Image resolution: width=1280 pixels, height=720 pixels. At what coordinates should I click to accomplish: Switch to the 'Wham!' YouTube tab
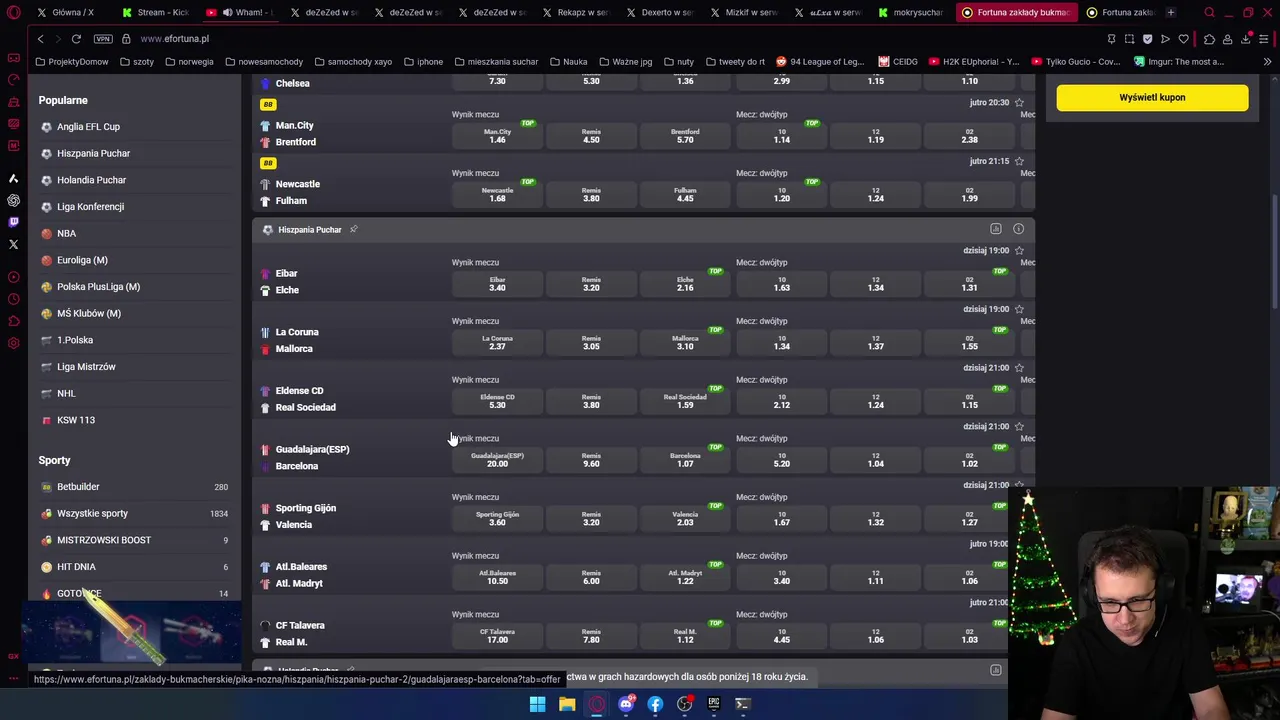(240, 13)
